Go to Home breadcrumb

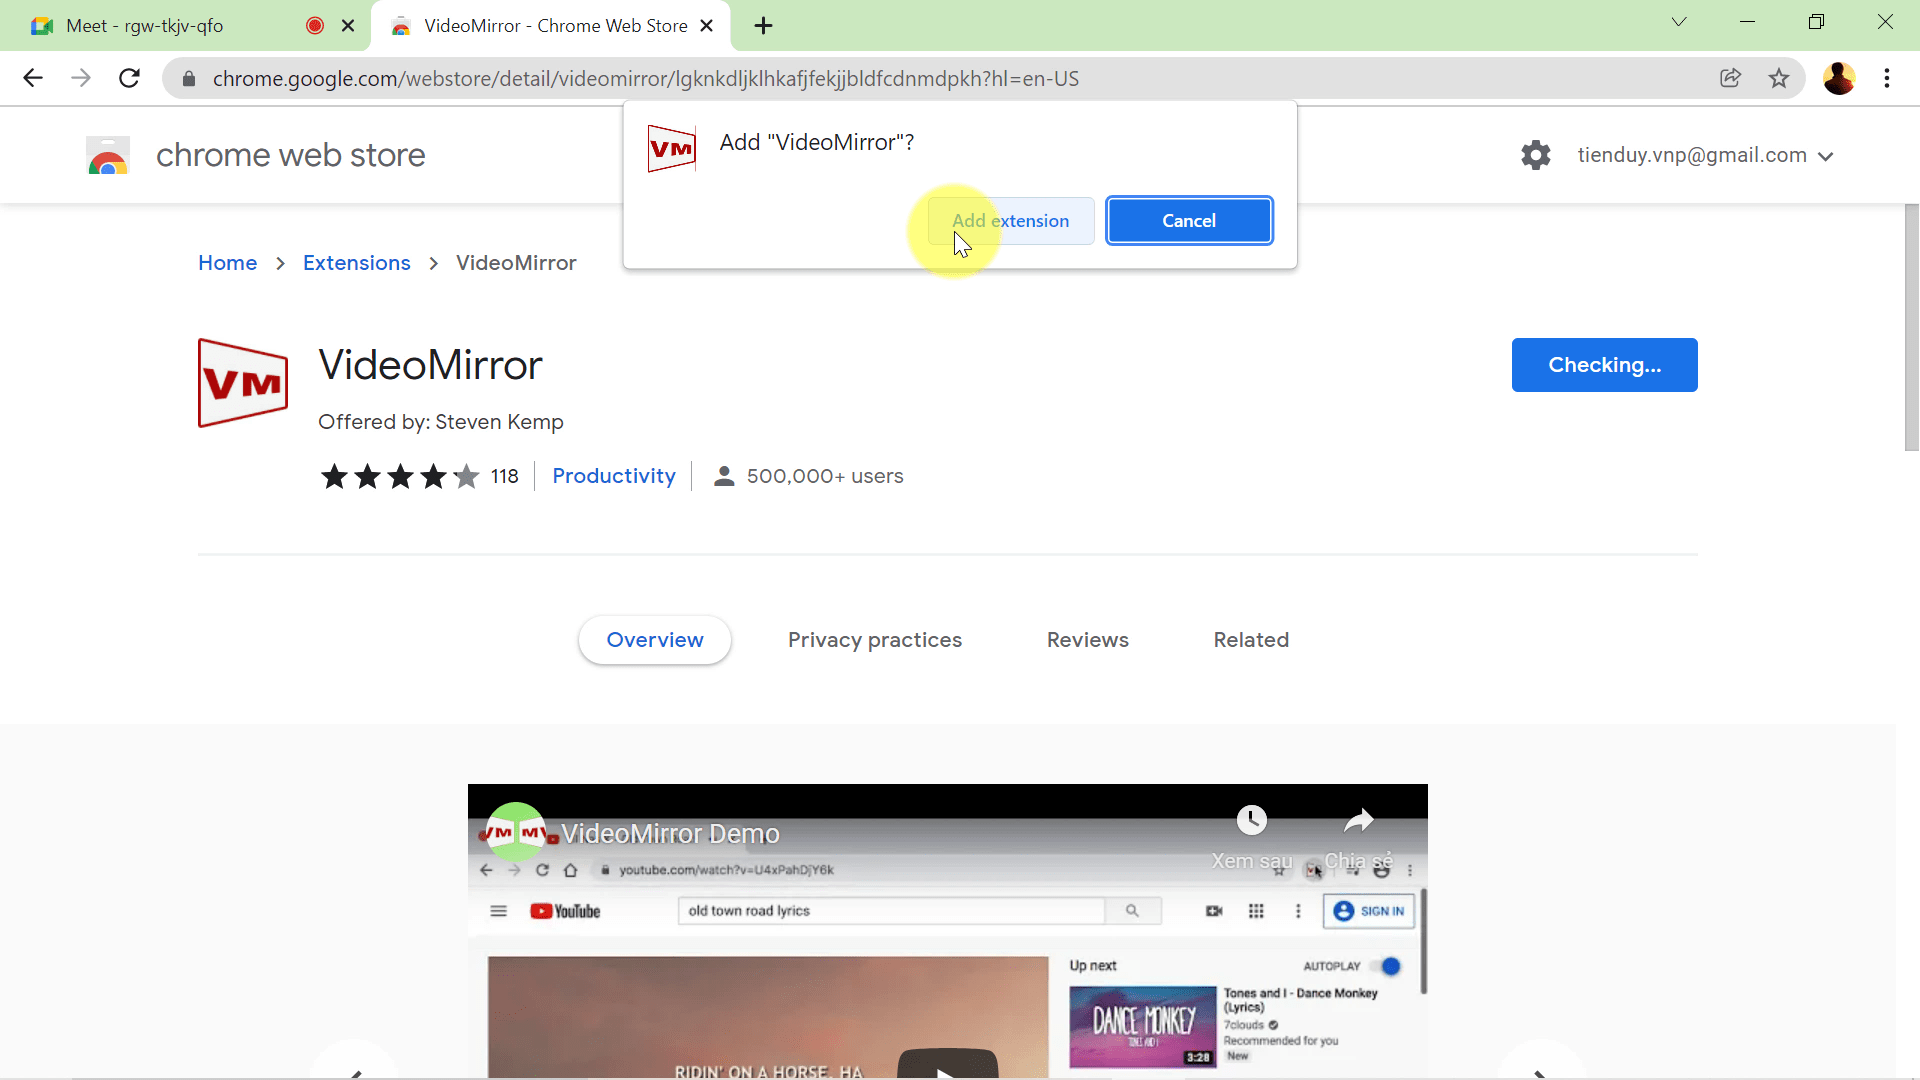pyautogui.click(x=227, y=263)
